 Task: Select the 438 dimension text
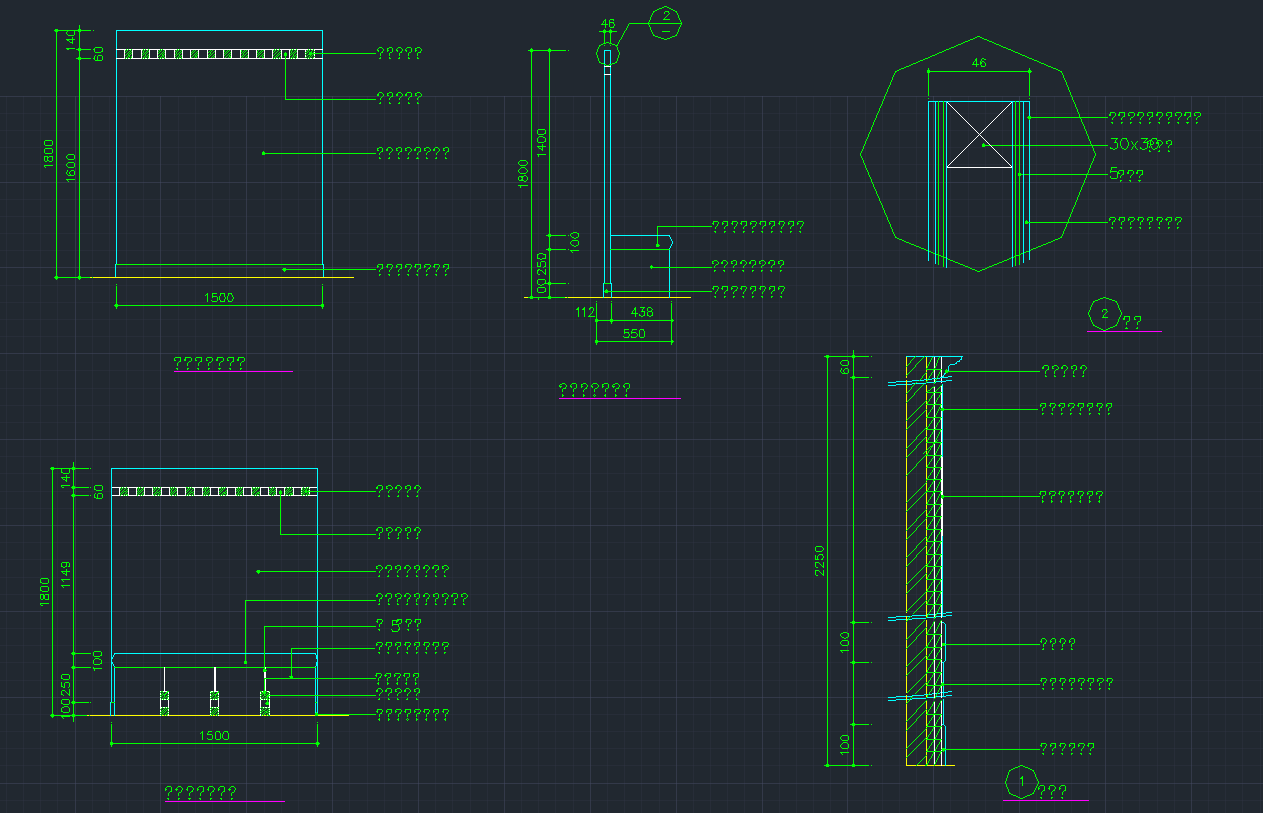641,312
